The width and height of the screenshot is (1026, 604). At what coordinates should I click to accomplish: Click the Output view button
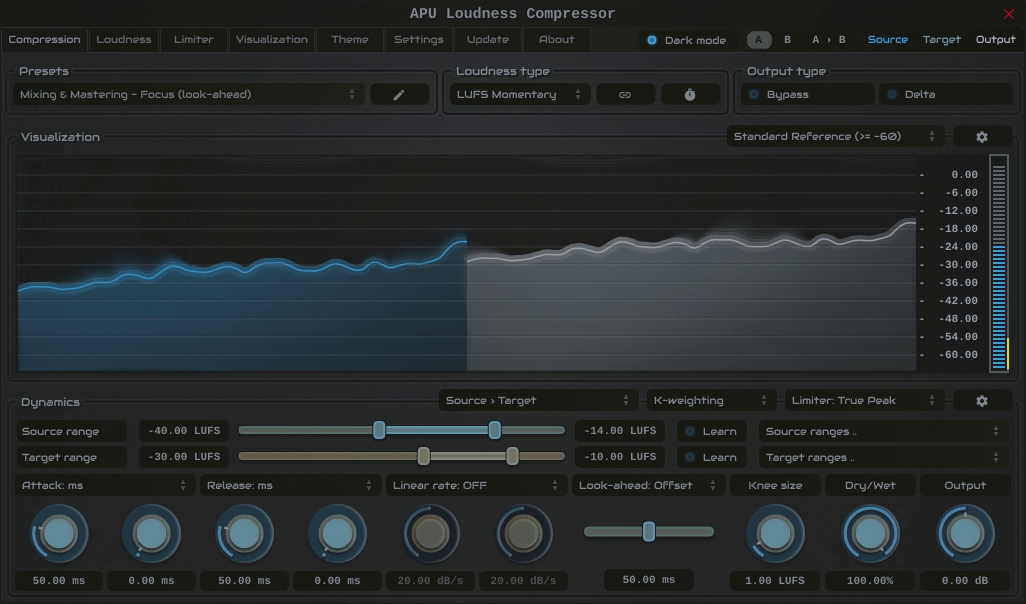(995, 40)
